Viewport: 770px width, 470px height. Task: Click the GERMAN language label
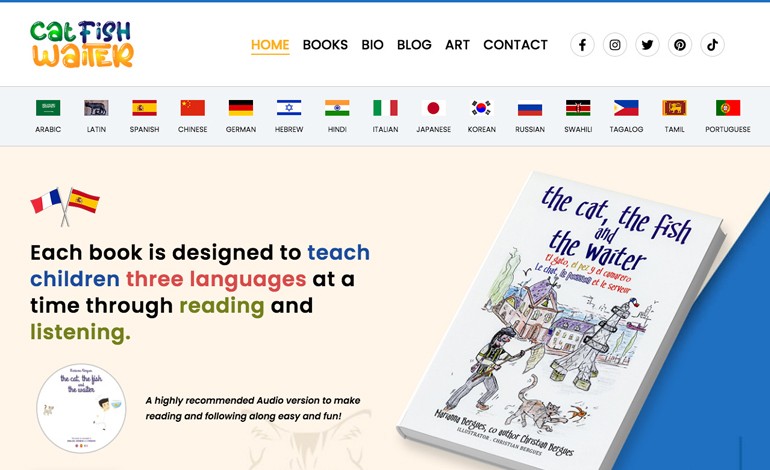click(241, 129)
